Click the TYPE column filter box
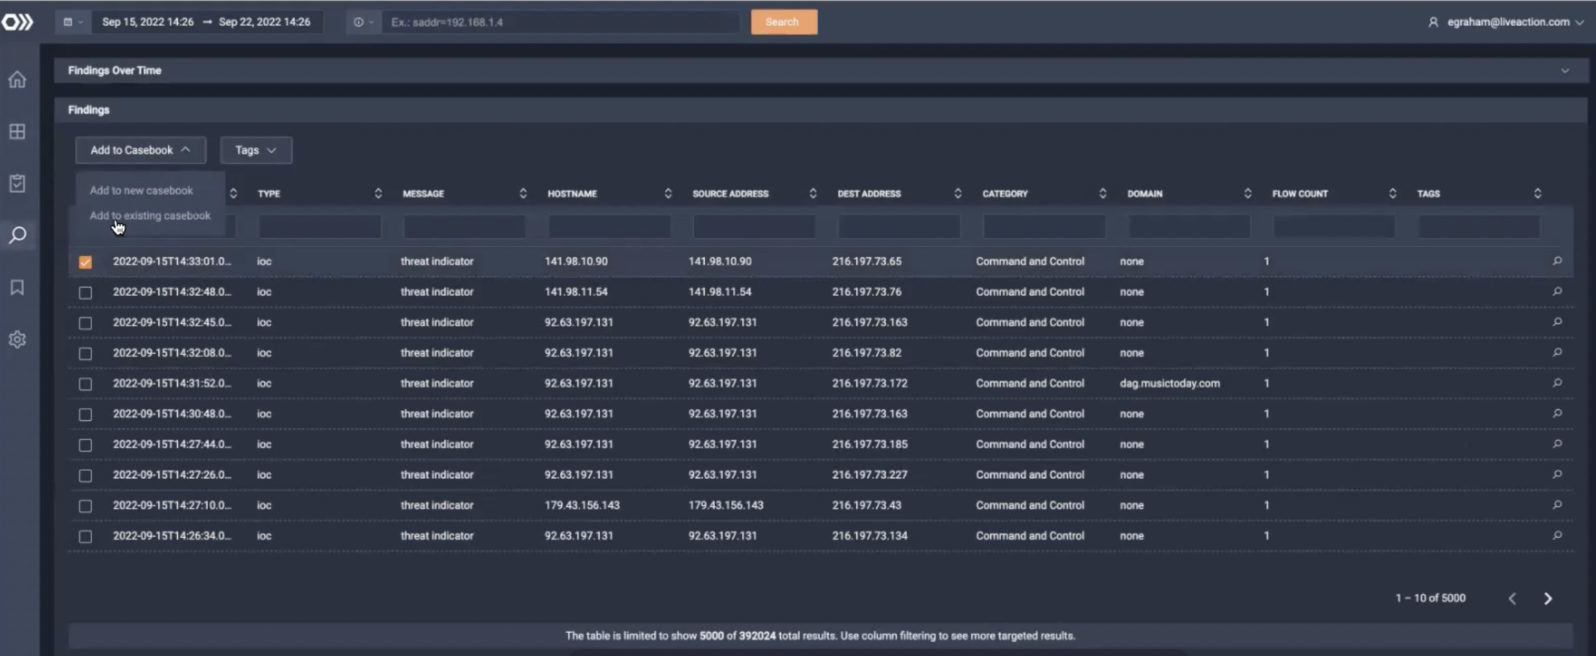 320,227
